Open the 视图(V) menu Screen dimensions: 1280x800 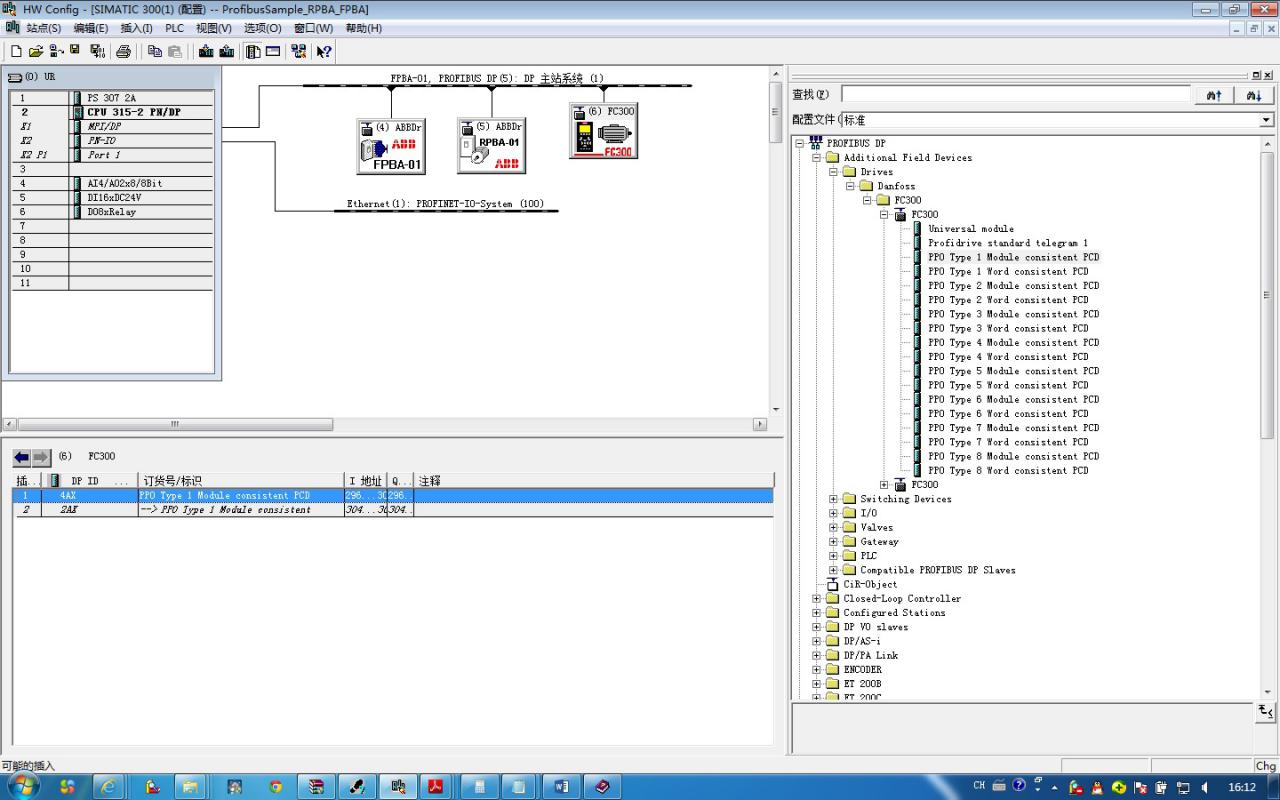pyautogui.click(x=215, y=28)
